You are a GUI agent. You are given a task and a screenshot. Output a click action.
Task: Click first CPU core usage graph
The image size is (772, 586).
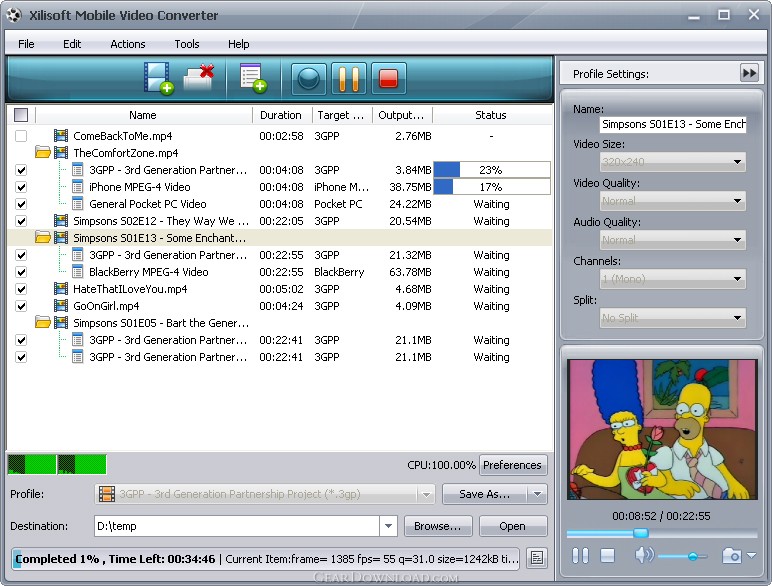[32, 464]
